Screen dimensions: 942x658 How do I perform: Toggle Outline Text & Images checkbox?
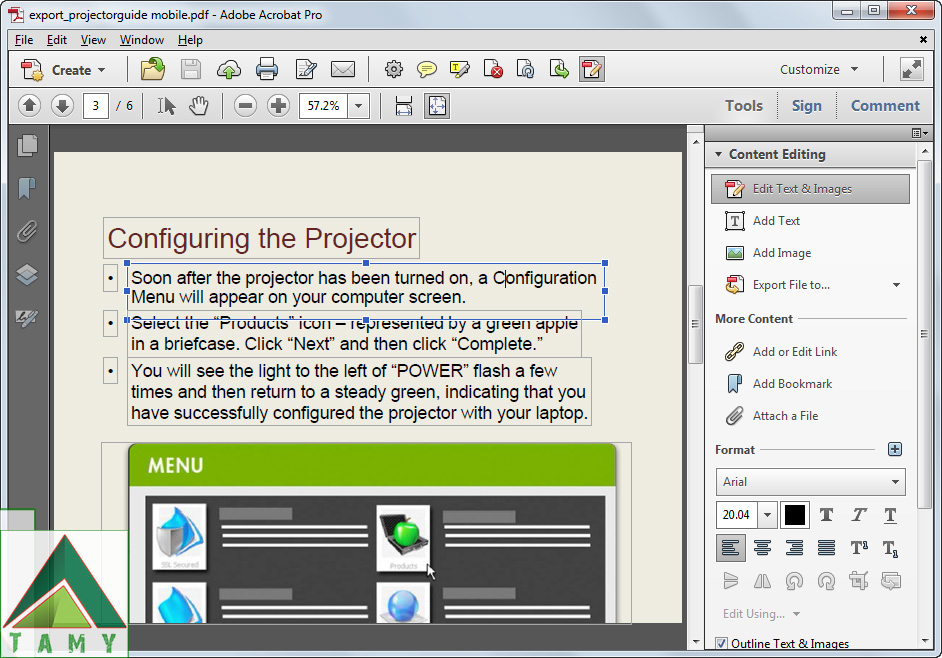coord(722,644)
